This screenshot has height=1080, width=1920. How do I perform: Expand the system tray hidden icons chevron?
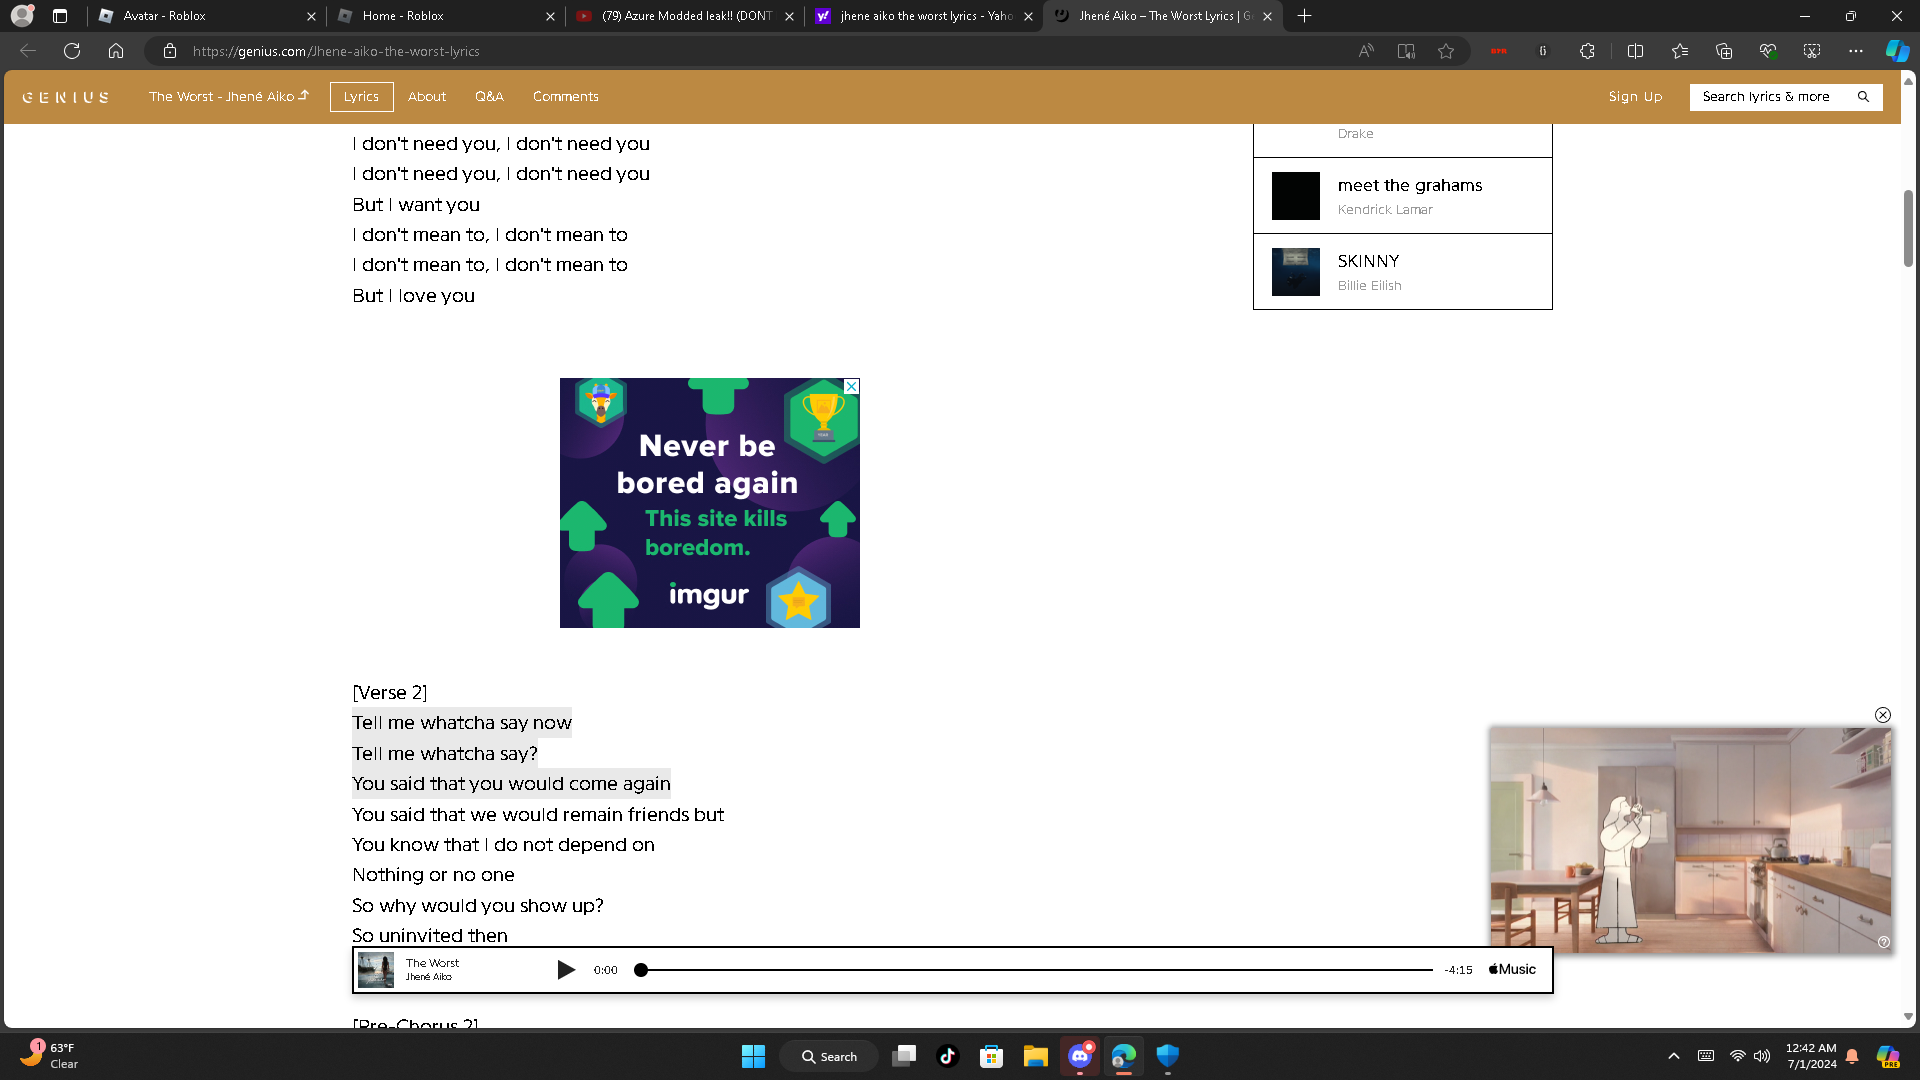1674,1056
